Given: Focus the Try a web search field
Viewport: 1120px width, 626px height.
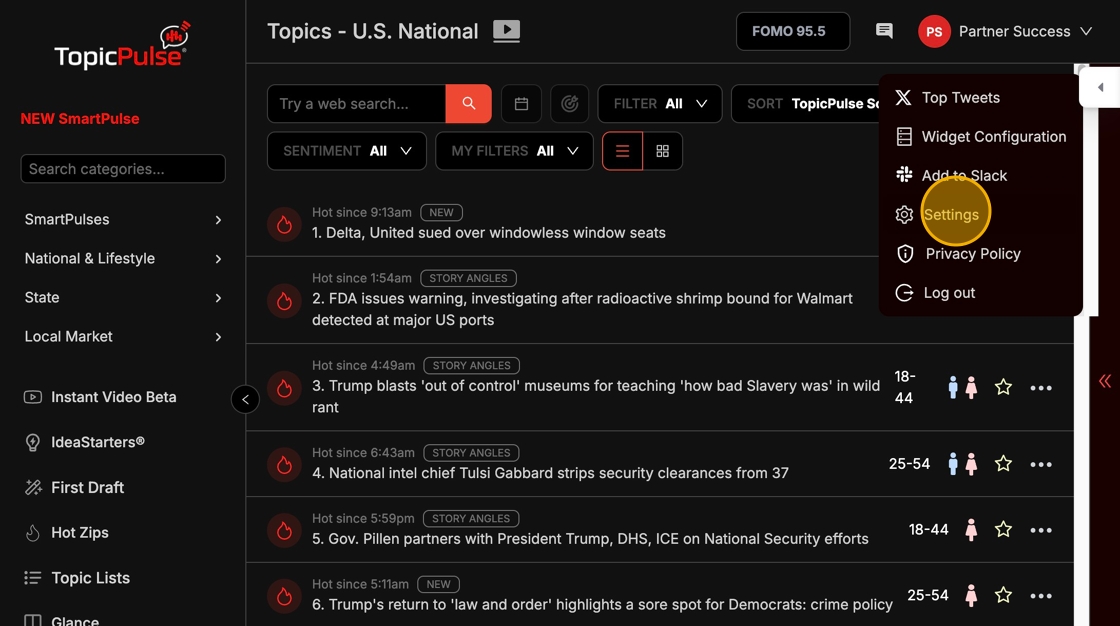Looking at the screenshot, I should point(356,104).
